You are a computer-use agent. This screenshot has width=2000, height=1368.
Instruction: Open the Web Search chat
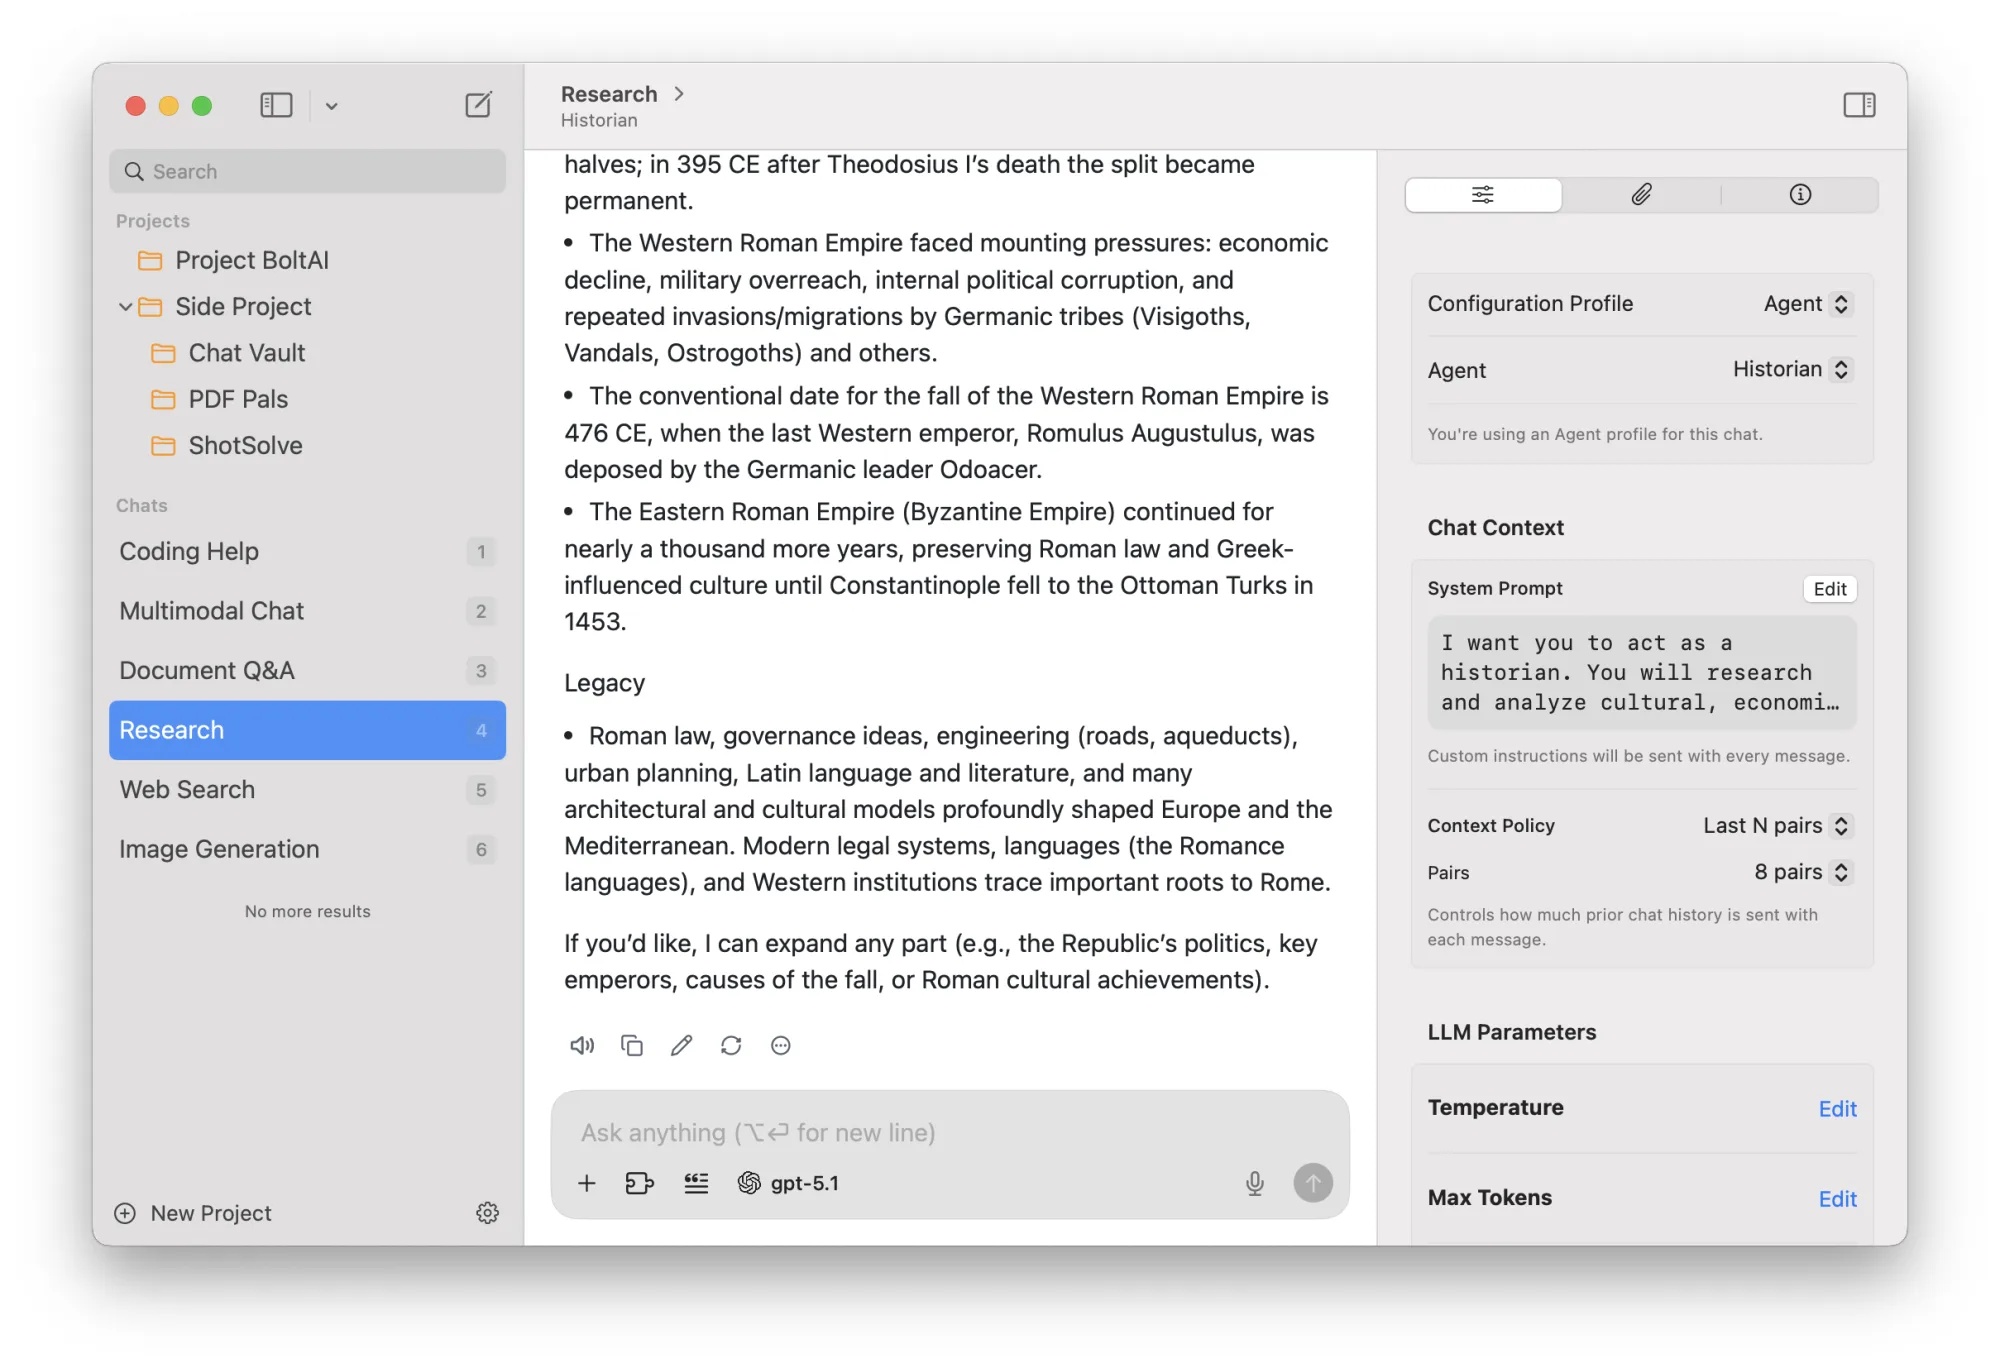click(307, 790)
